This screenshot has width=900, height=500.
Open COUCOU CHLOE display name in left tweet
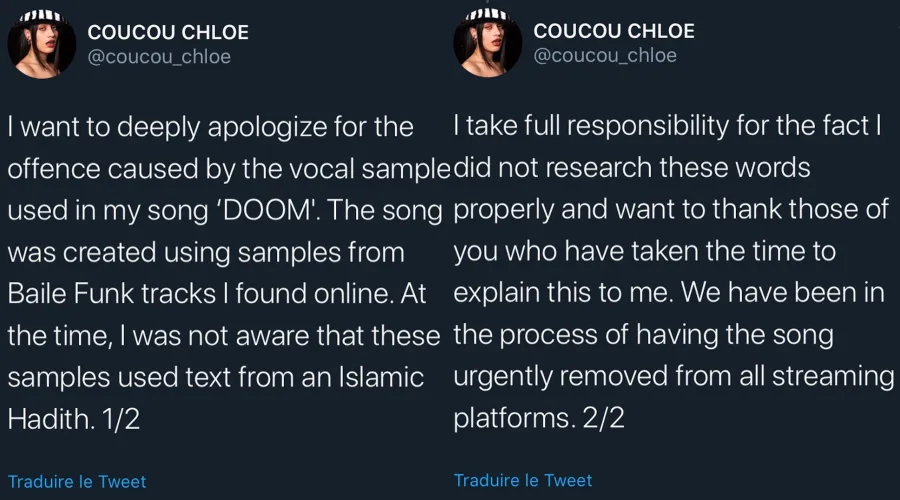[168, 32]
